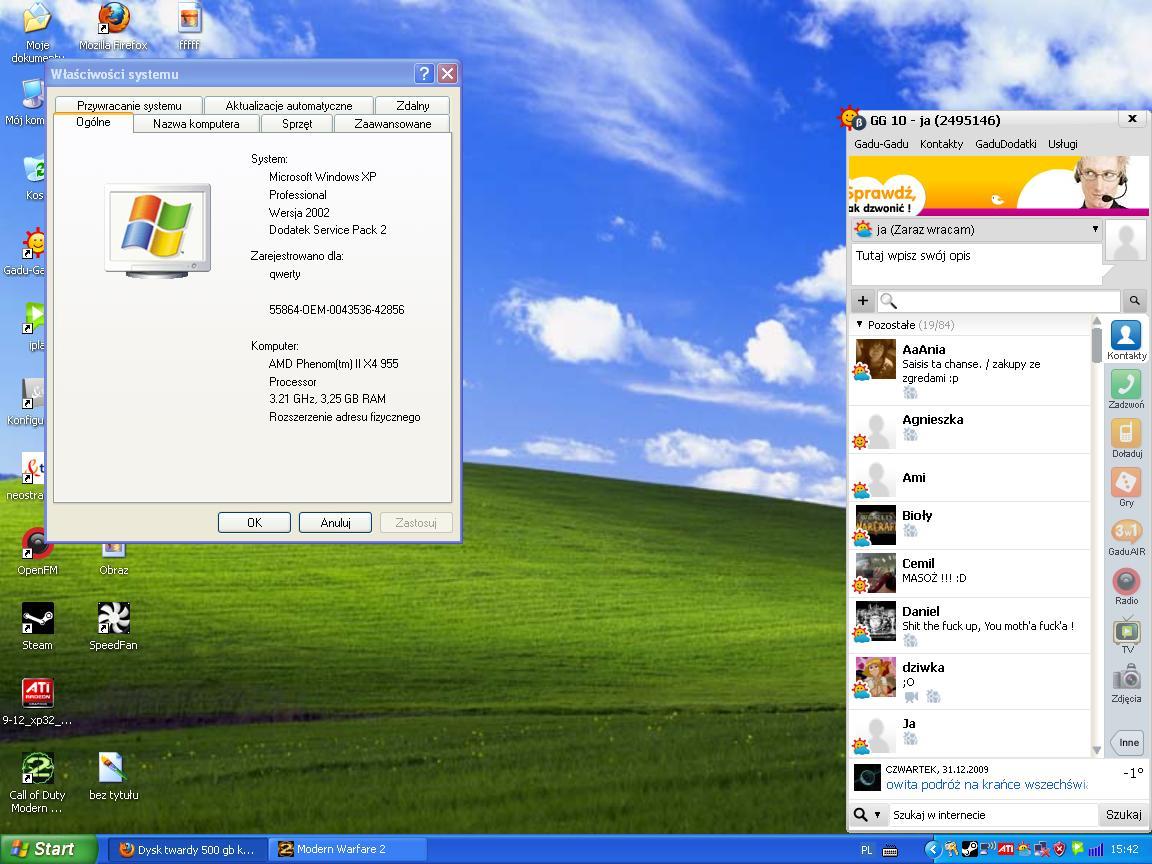Switch to the Zaawansowane tab

click(x=392, y=123)
